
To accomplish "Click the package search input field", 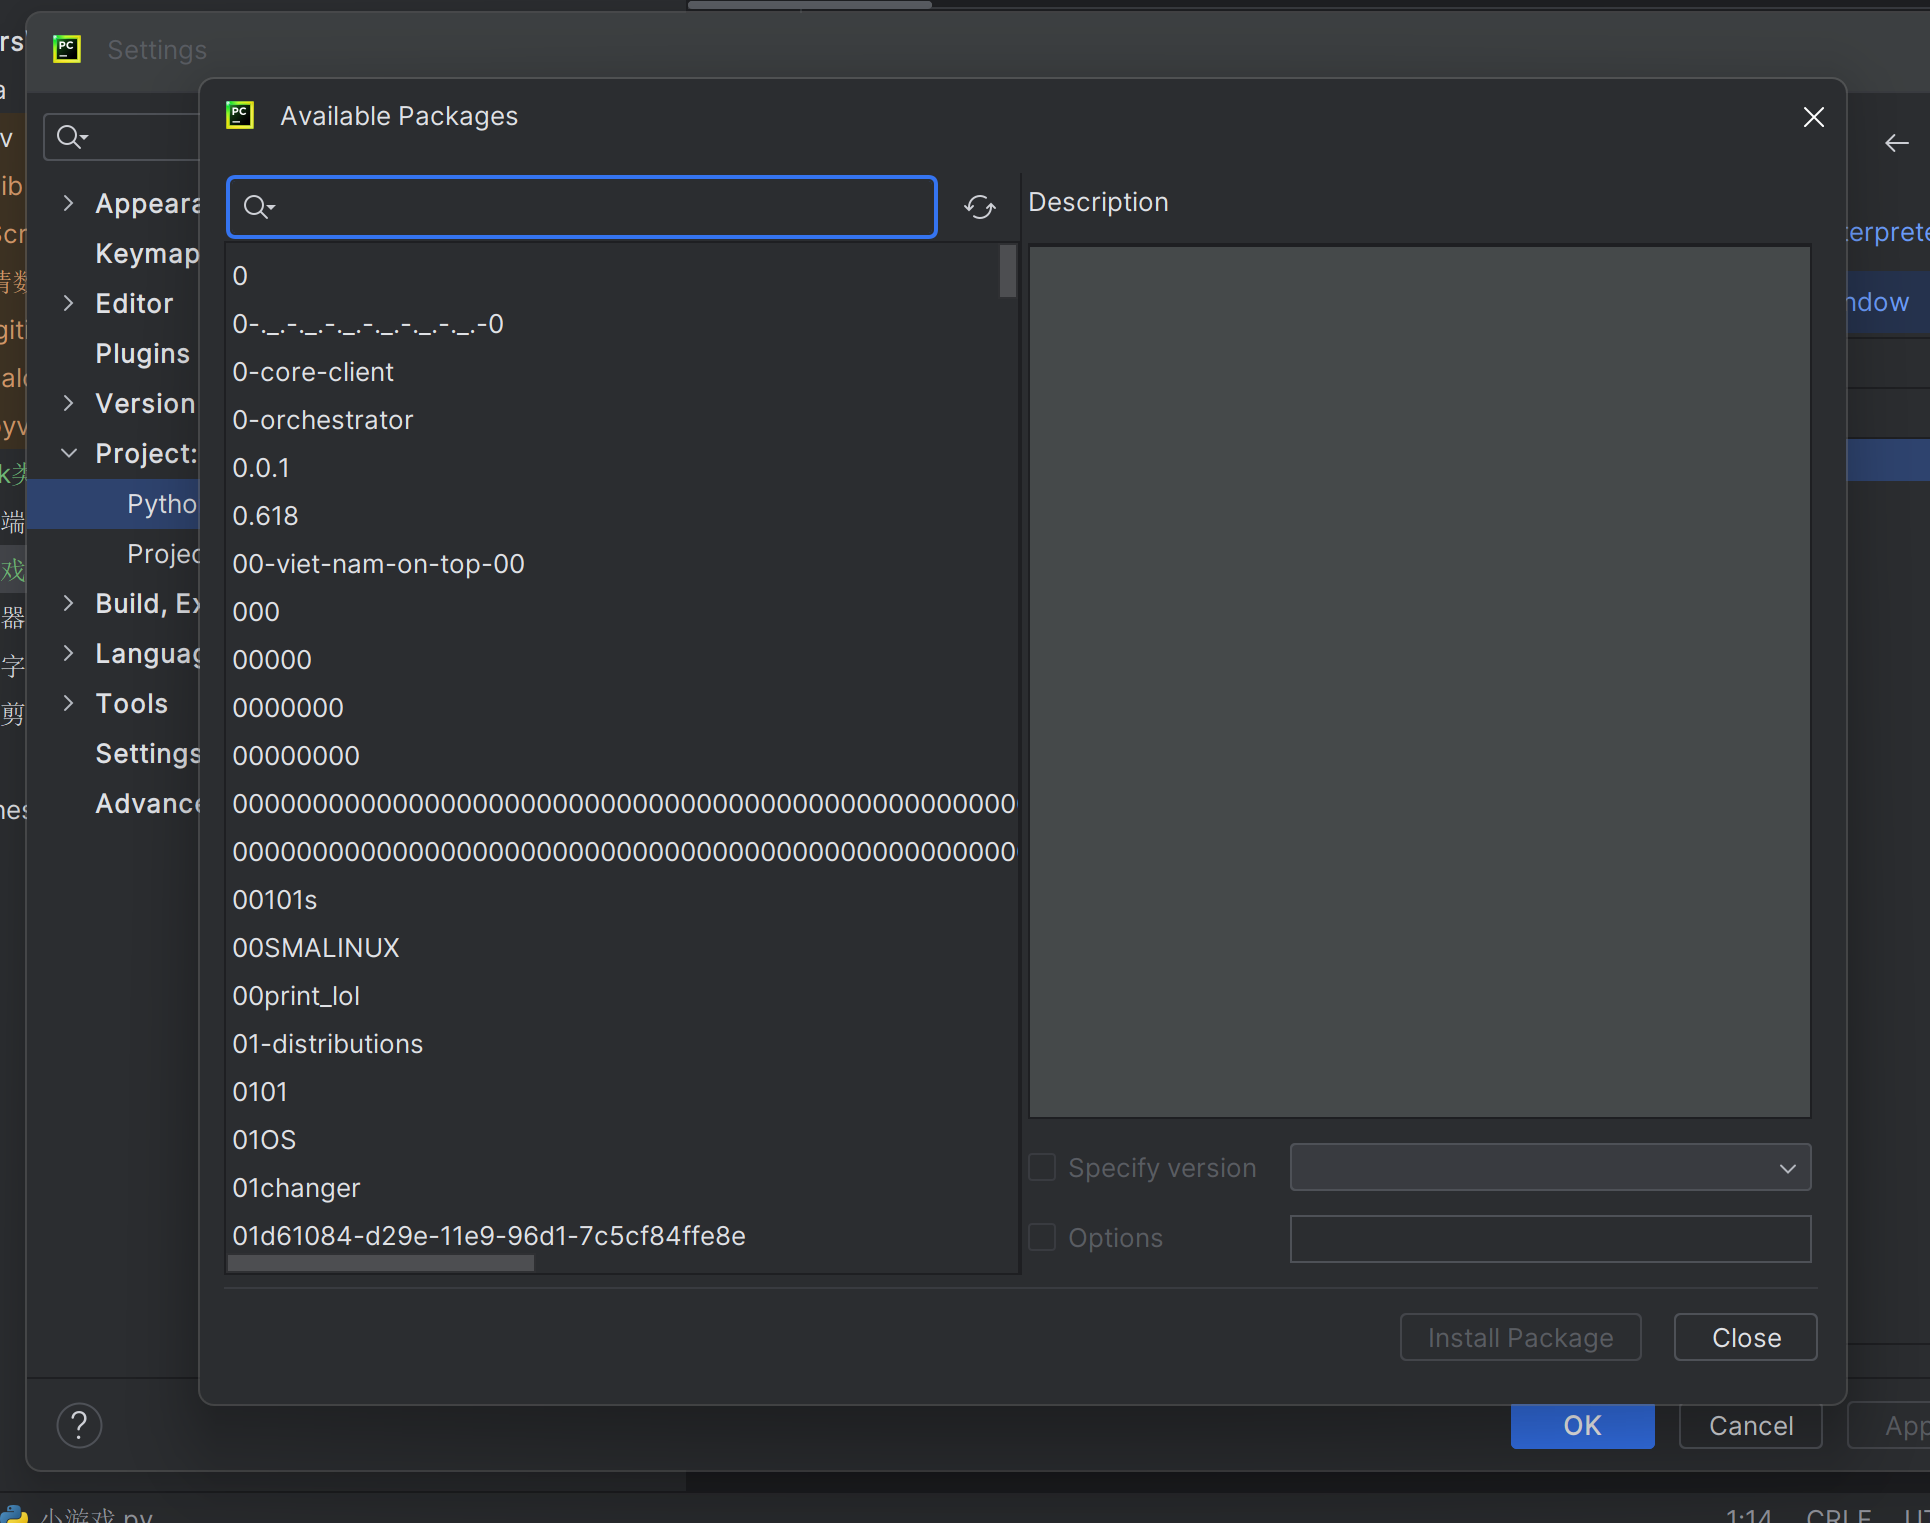I will [582, 207].
